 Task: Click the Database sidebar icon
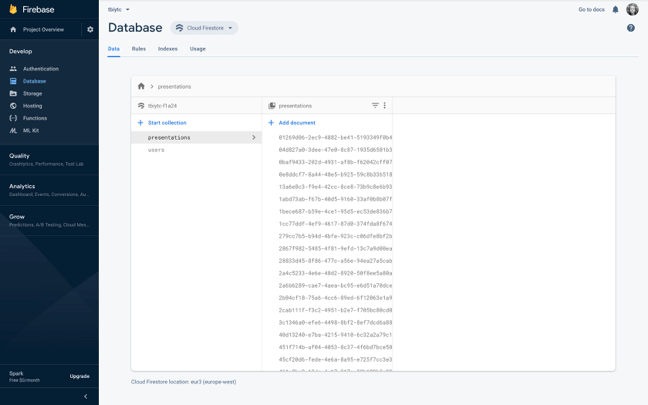tap(13, 81)
